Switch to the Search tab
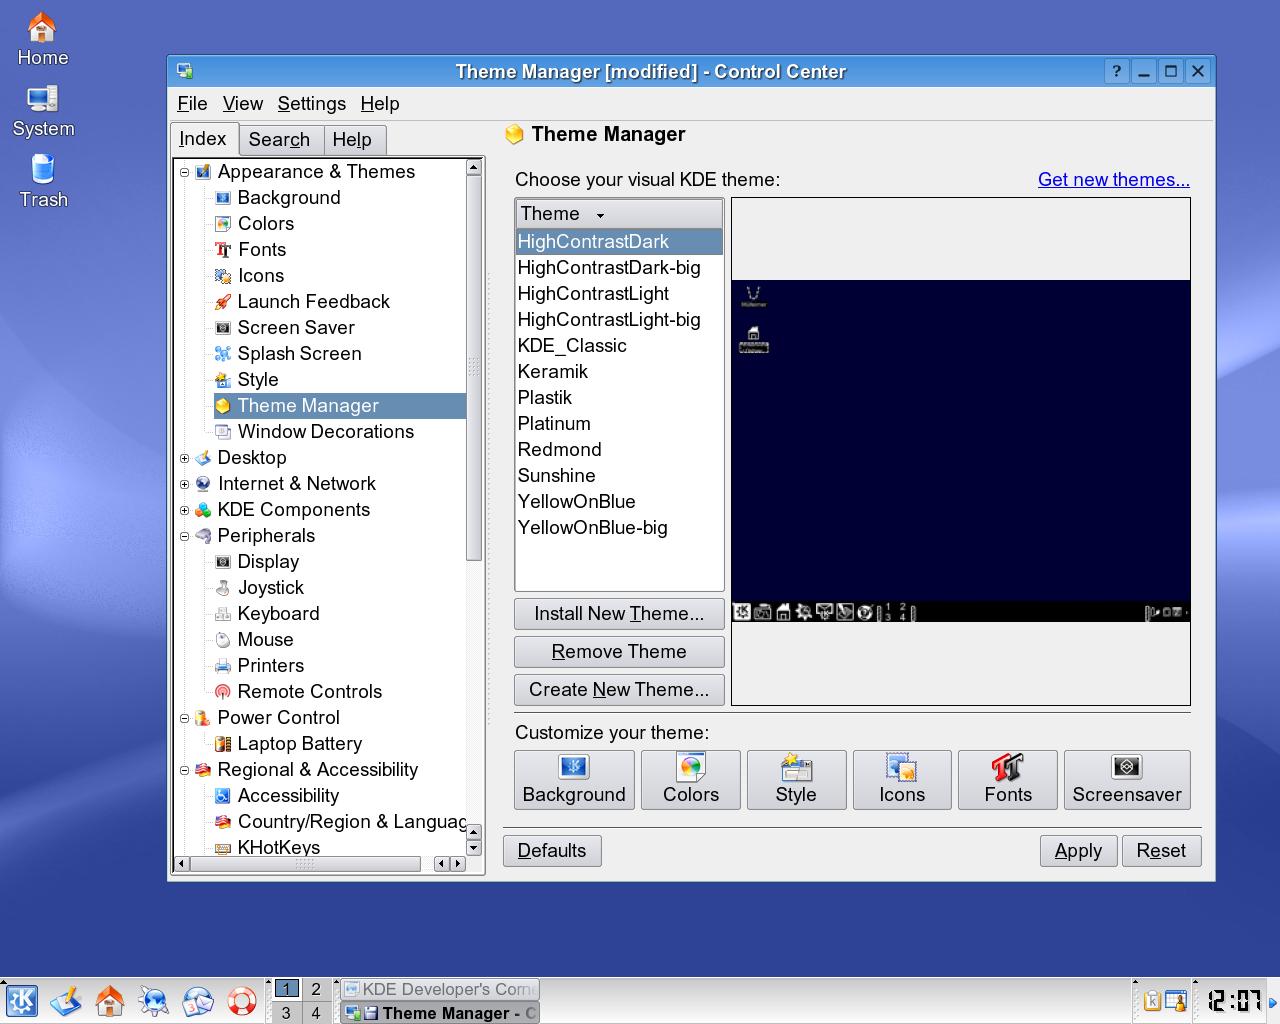The image size is (1280, 1024). click(279, 140)
